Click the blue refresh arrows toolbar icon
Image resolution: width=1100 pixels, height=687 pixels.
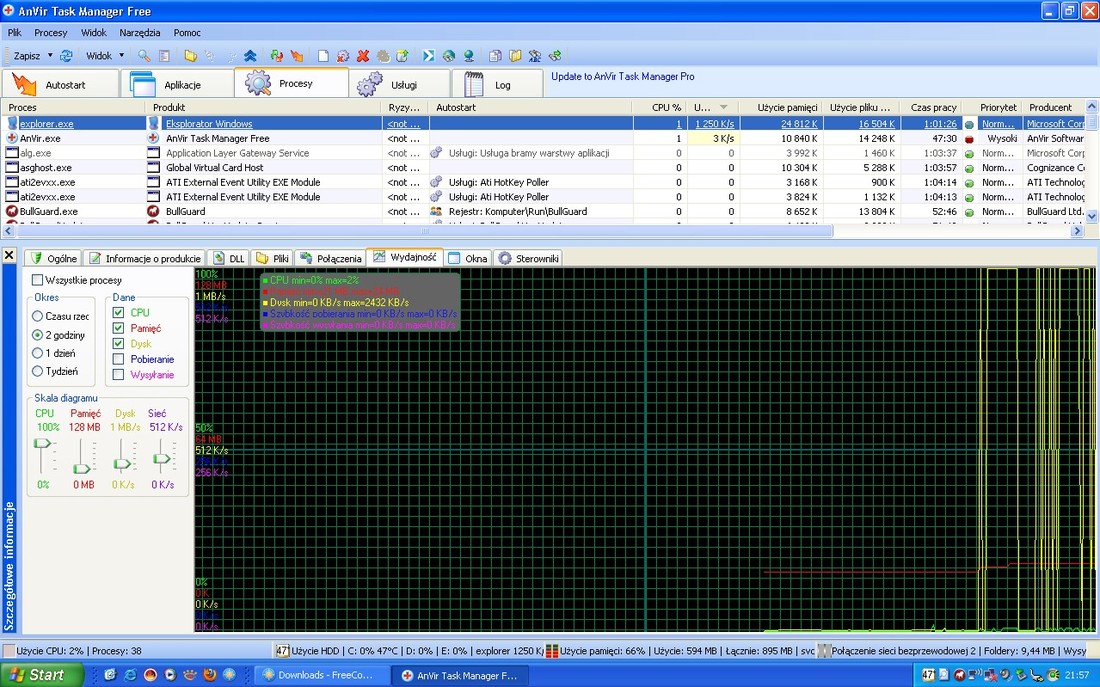tap(66, 55)
